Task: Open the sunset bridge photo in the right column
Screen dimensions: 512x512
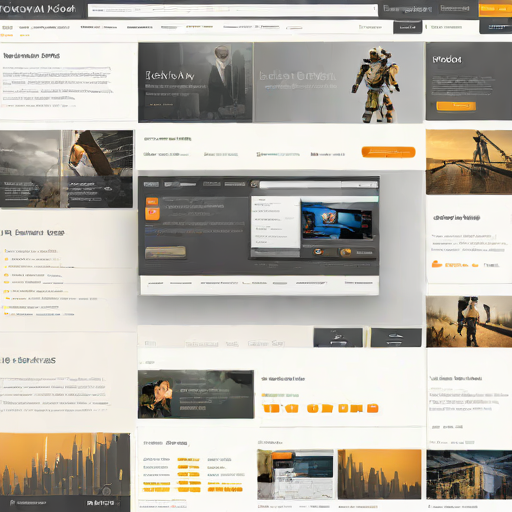Action: coord(469,162)
